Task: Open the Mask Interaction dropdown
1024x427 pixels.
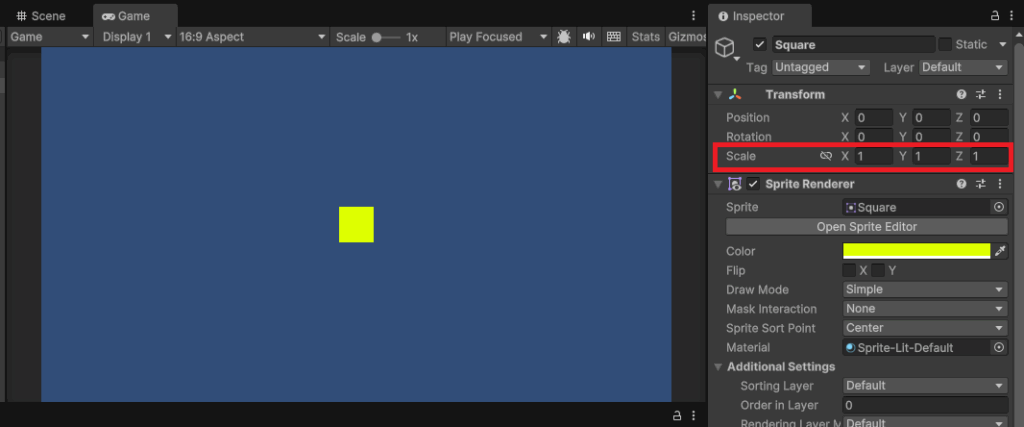Action: (925, 309)
